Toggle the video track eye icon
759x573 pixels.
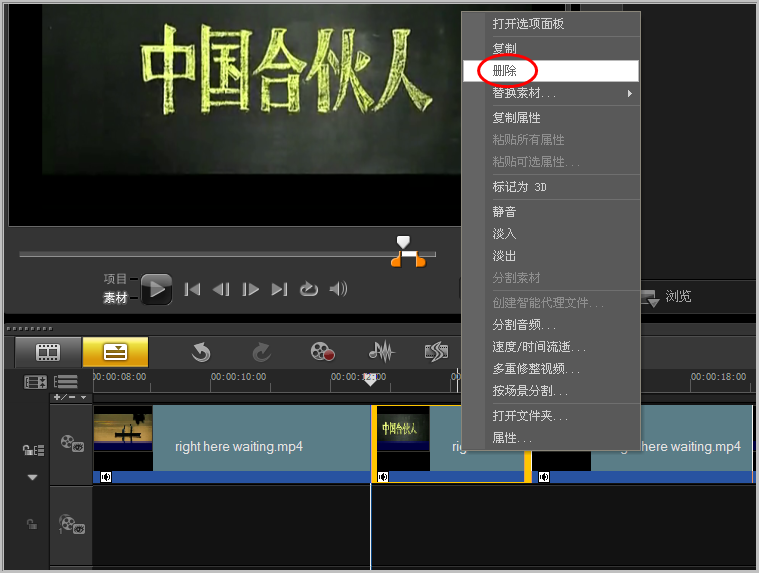(x=72, y=443)
